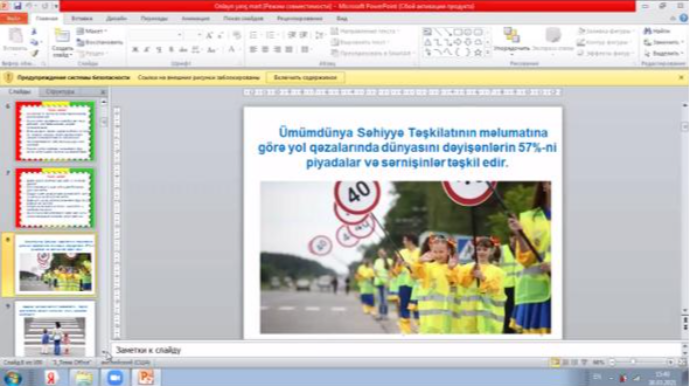Justify the text
690x386 pixels.
pos(289,50)
